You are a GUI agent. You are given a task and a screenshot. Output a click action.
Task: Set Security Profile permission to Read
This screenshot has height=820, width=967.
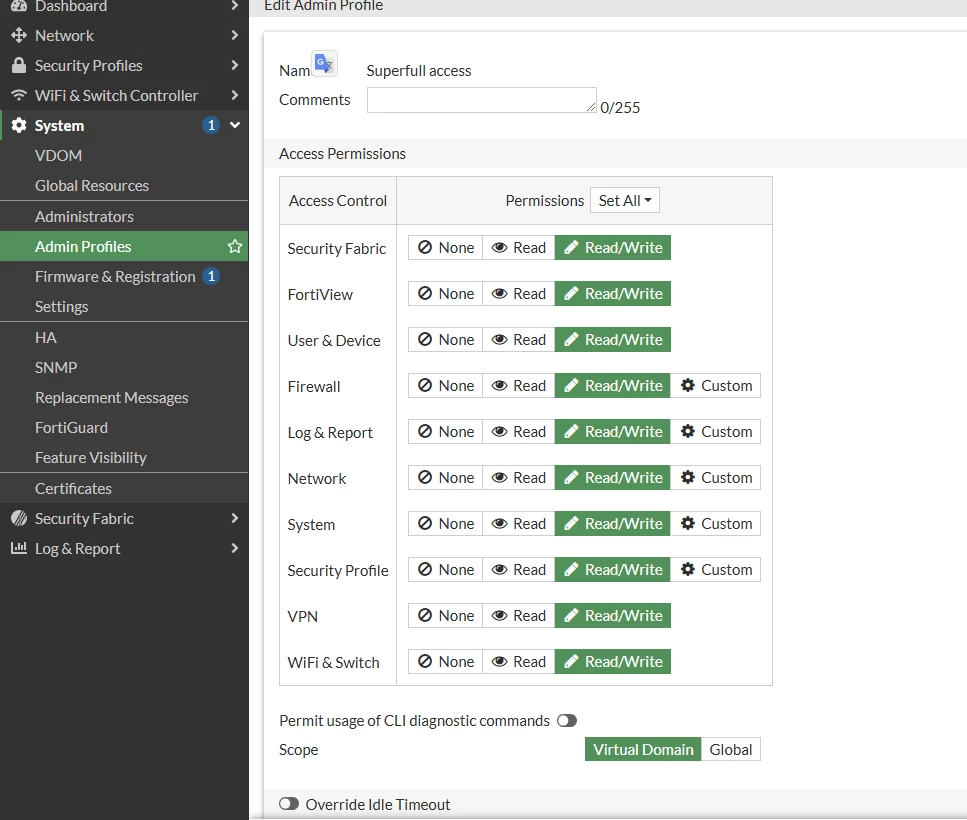pyautogui.click(x=519, y=569)
